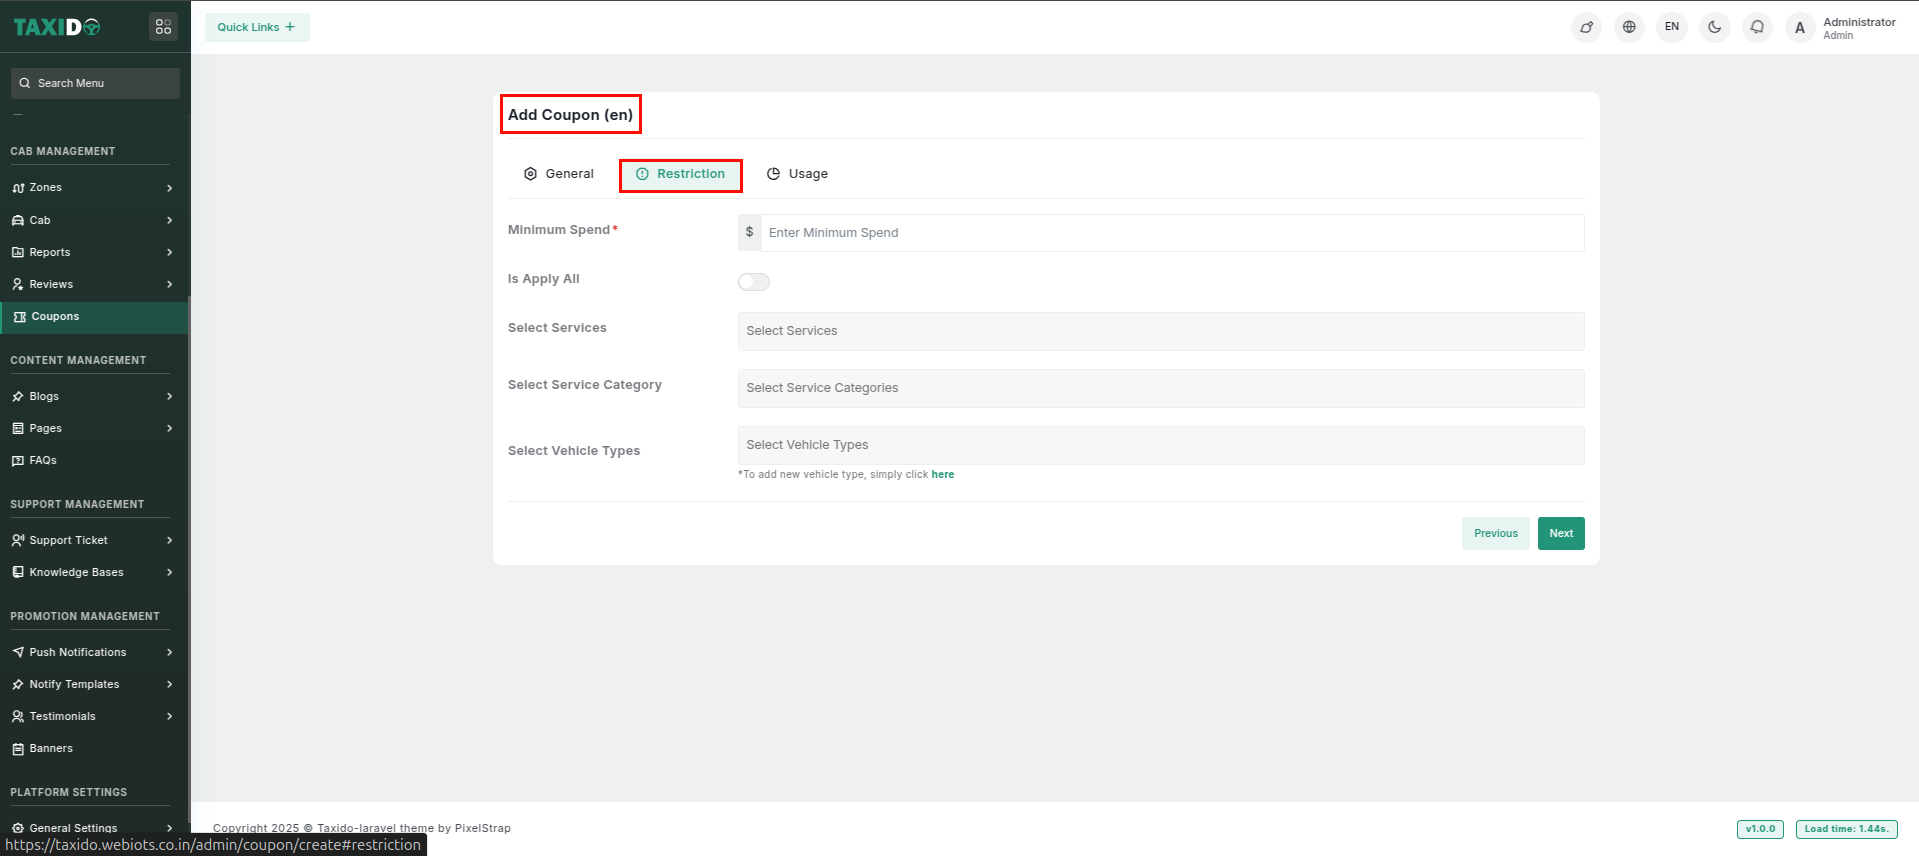The width and height of the screenshot is (1919, 856).
Task: Open the Select Services dropdown
Action: (1160, 331)
